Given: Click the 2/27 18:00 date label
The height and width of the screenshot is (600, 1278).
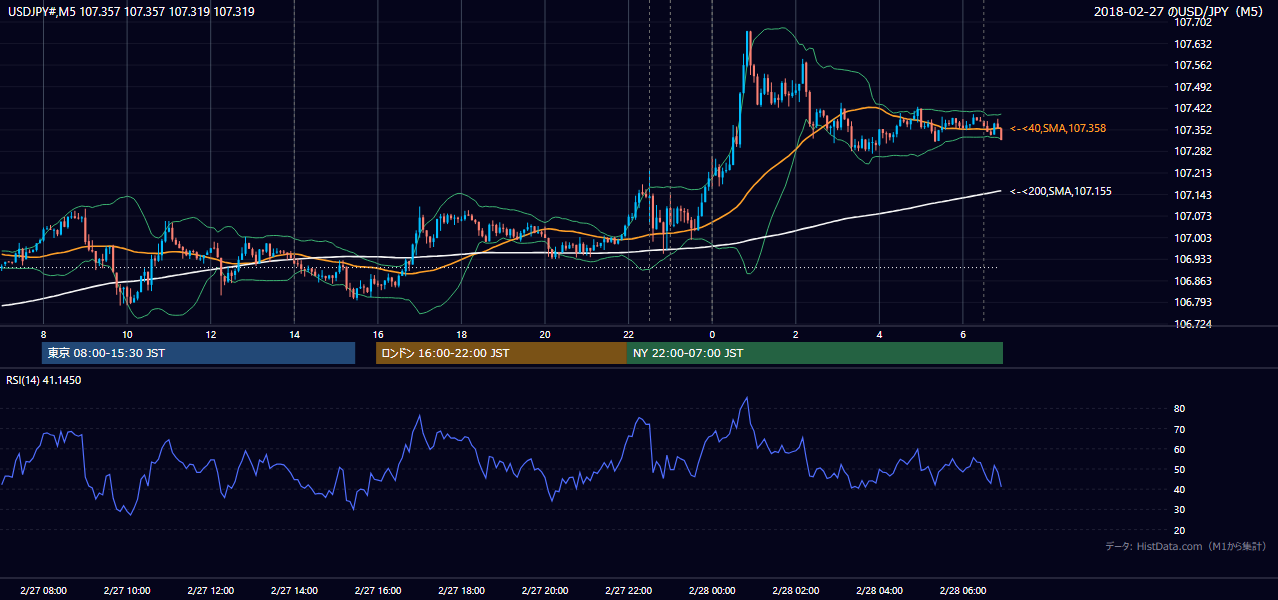Looking at the screenshot, I should click(461, 591).
